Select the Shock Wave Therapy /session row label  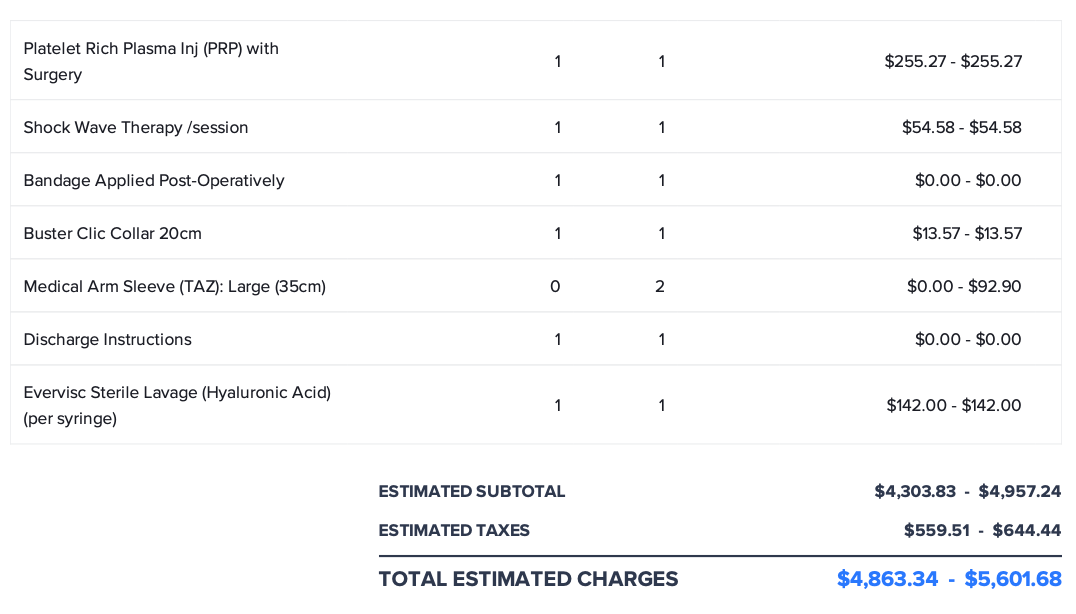coord(136,127)
